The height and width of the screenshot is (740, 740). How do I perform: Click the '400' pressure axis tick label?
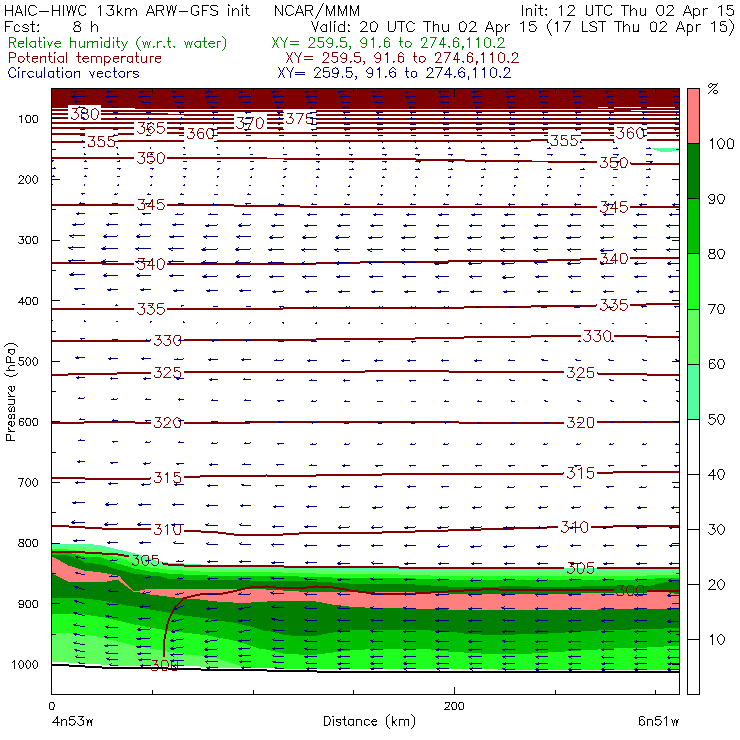pyautogui.click(x=28, y=301)
